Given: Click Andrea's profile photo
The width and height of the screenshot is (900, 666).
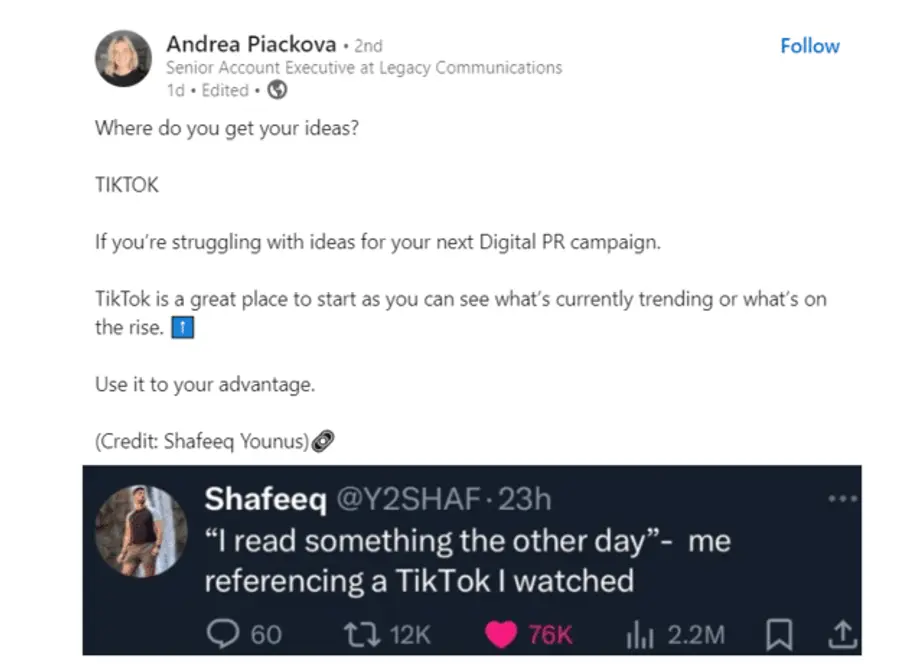Looking at the screenshot, I should pyautogui.click(x=122, y=58).
